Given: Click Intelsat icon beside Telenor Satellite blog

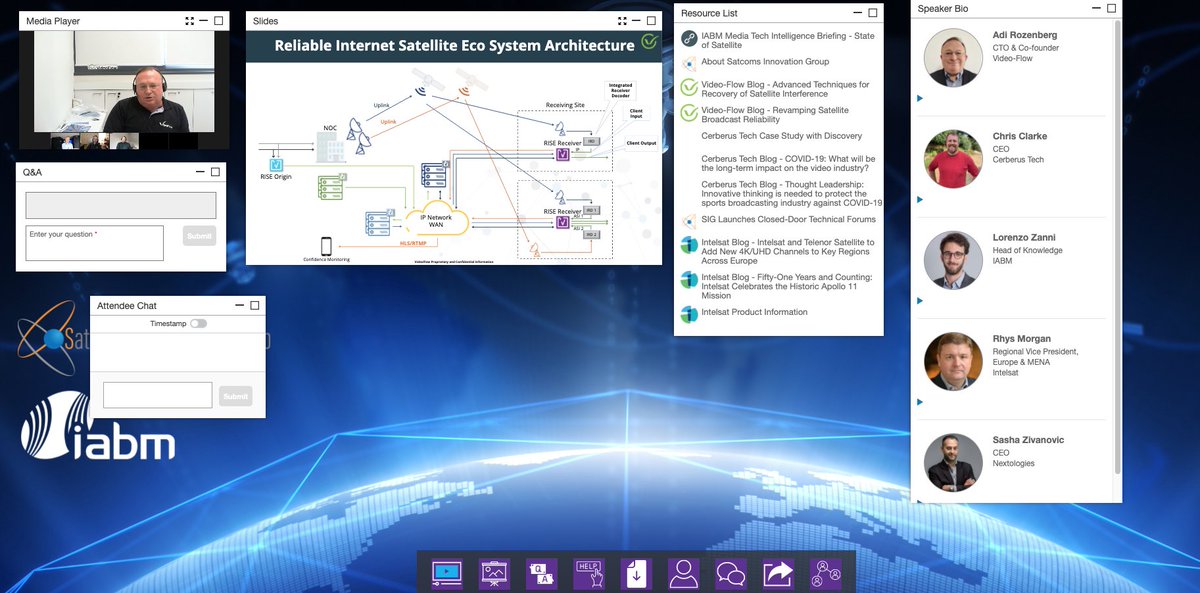Looking at the screenshot, I should point(689,245).
